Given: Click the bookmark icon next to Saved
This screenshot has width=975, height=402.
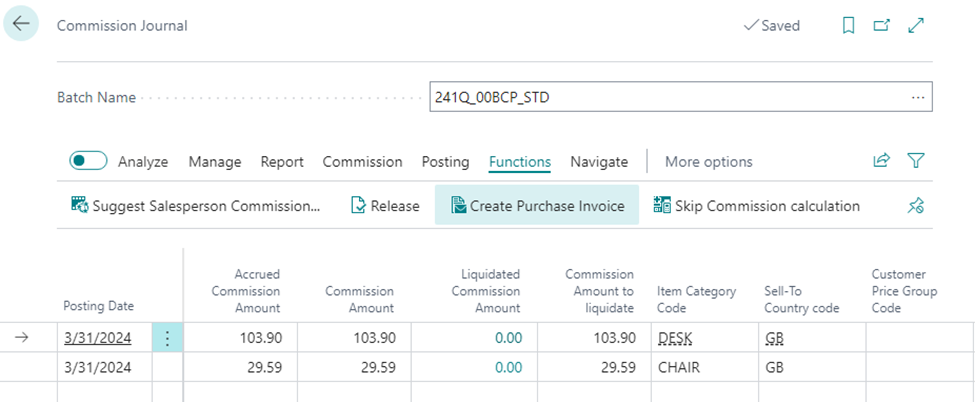Looking at the screenshot, I should coord(848,26).
